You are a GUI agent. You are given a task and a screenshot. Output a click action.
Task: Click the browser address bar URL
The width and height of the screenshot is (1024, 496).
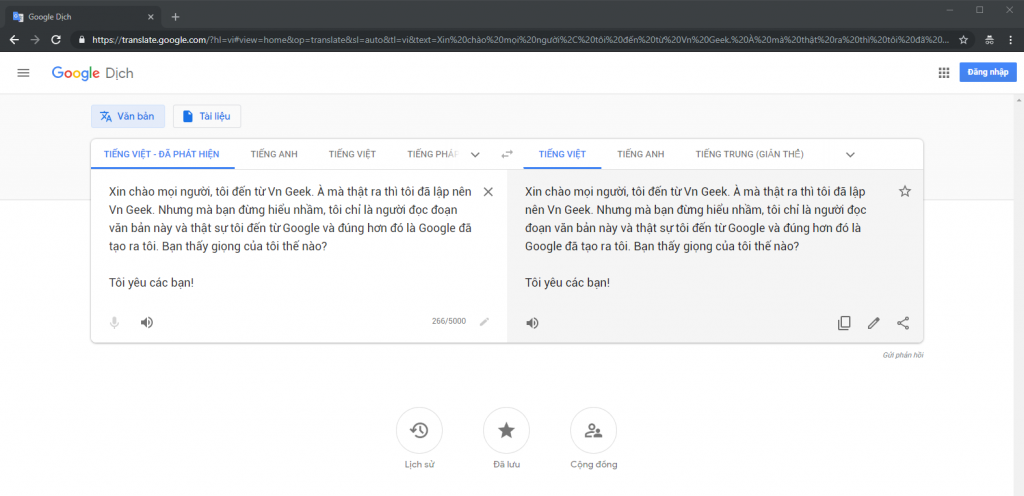pos(520,39)
